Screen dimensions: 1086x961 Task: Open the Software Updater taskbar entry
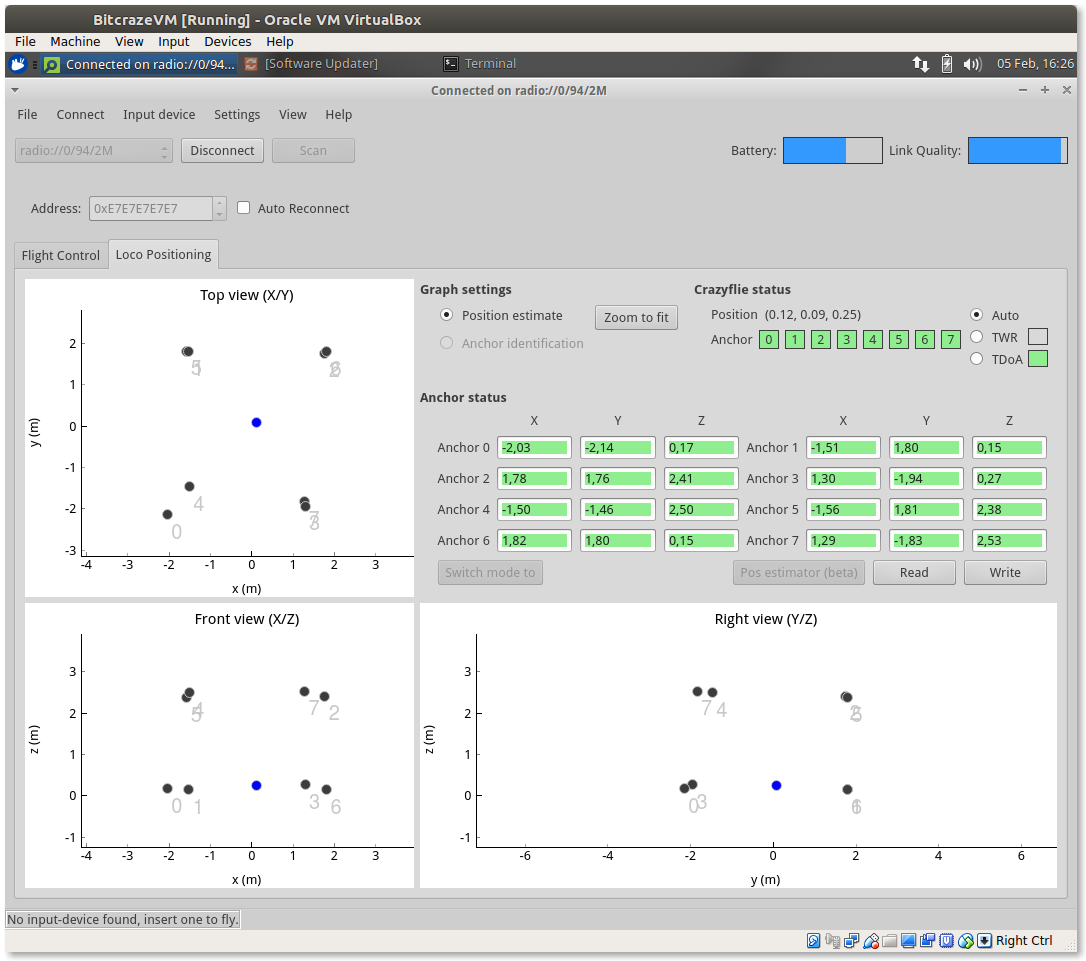312,64
